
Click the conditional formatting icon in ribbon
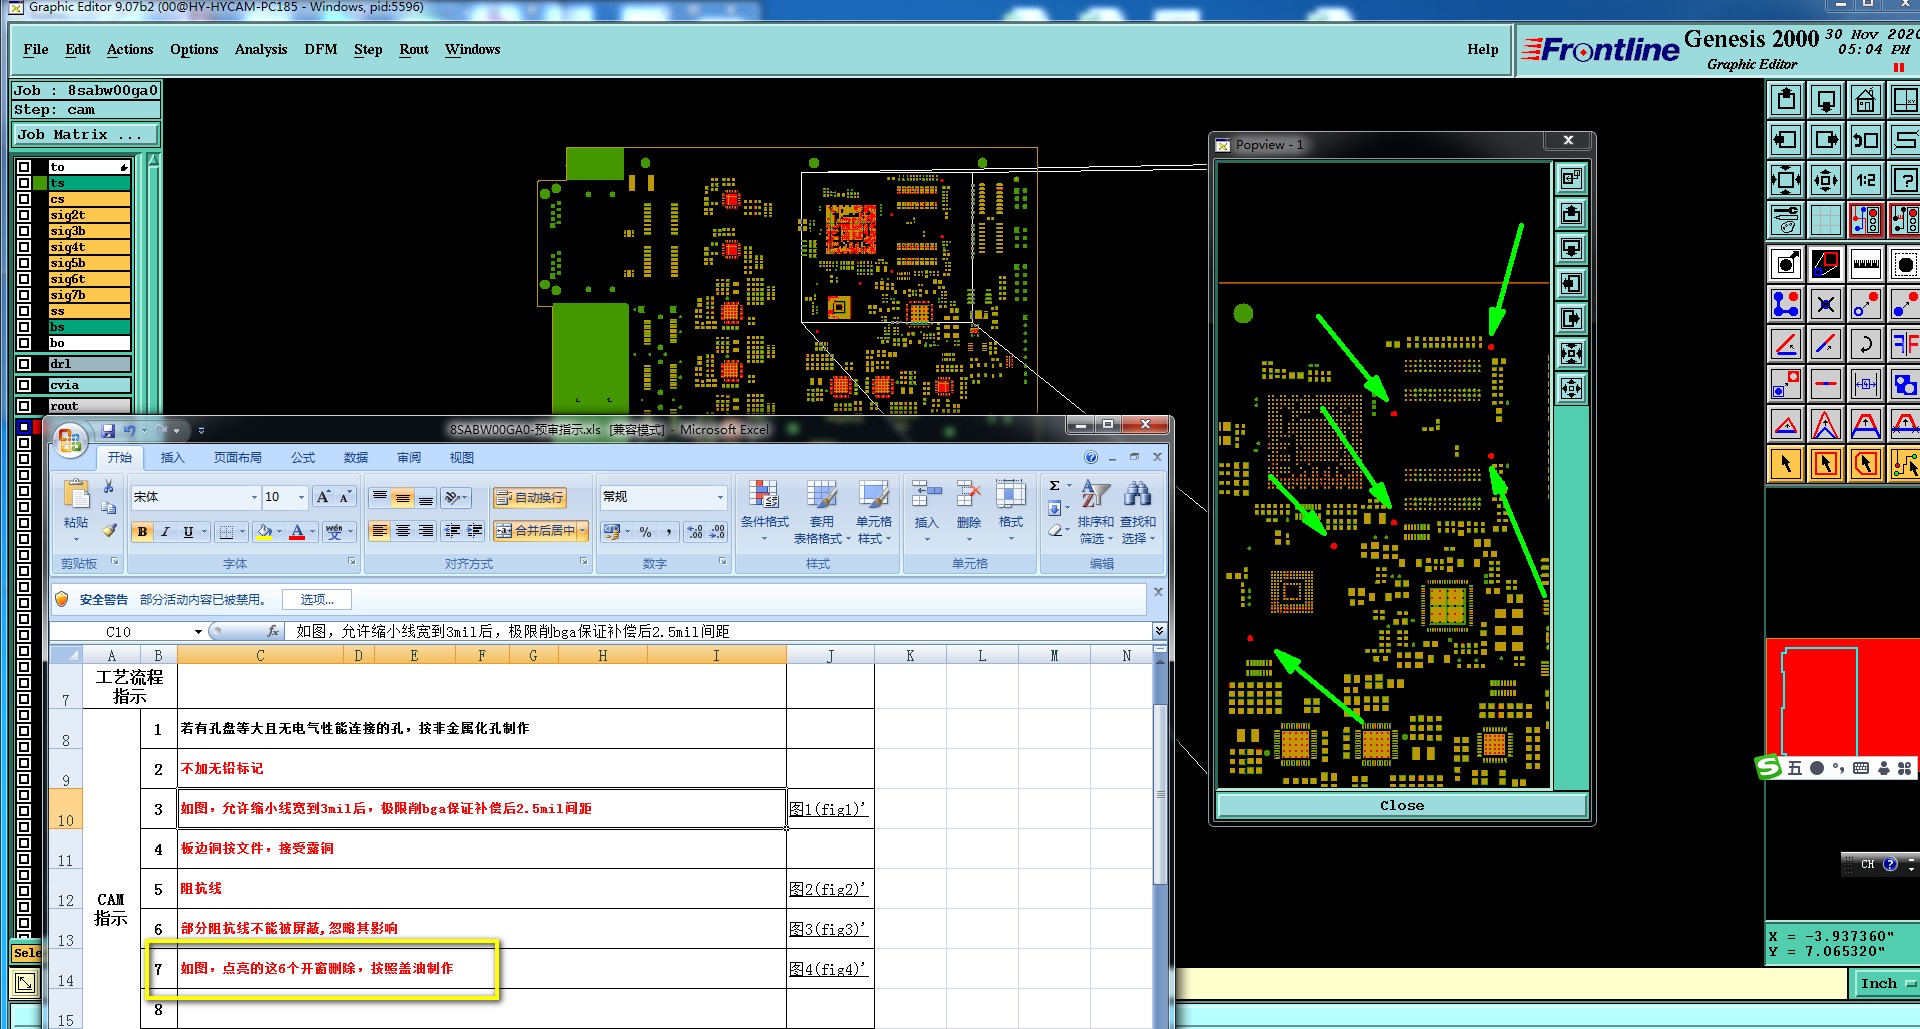(764, 494)
